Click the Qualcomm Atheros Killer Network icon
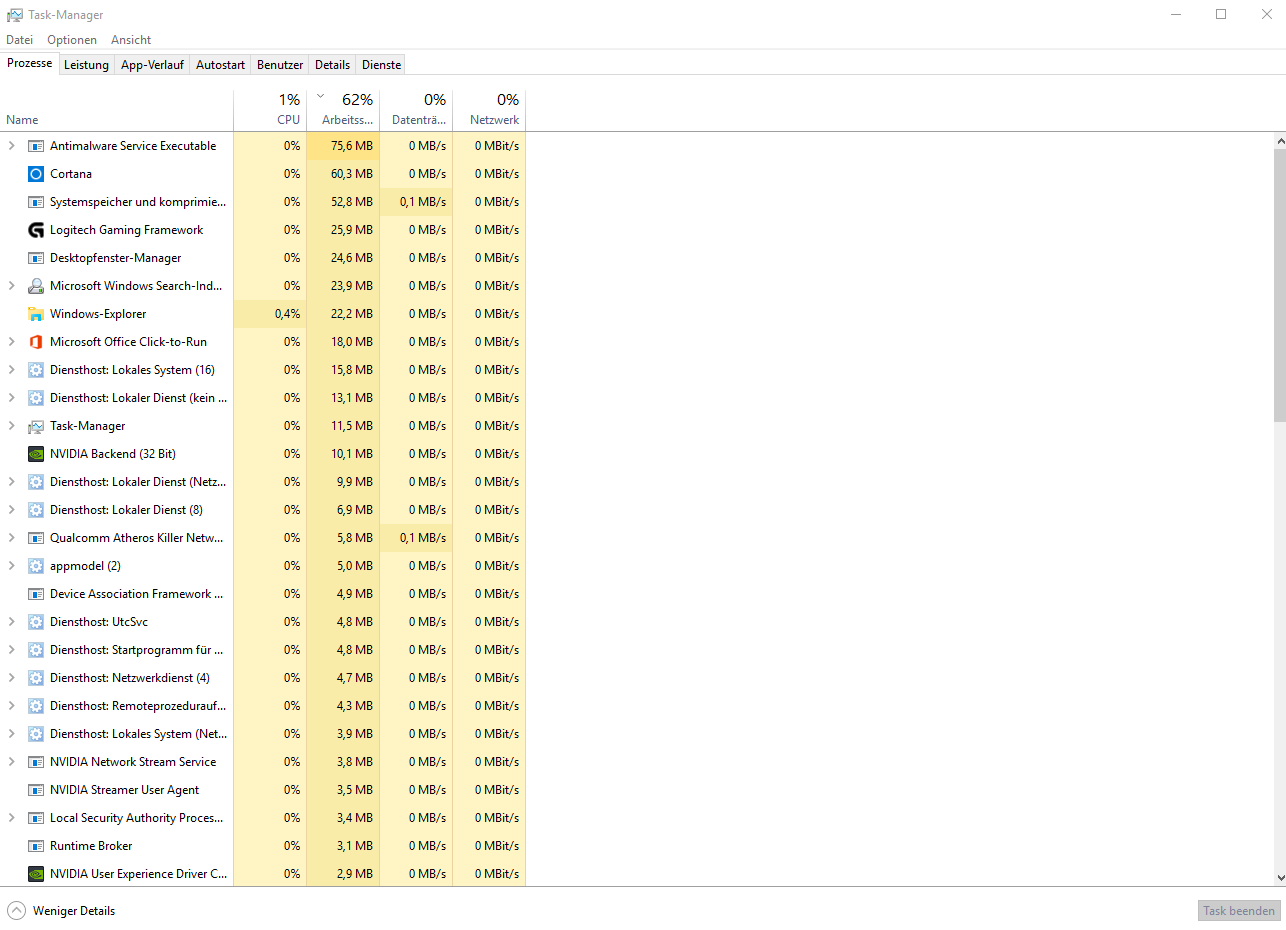Screen dimensions: 1286x930 point(36,538)
